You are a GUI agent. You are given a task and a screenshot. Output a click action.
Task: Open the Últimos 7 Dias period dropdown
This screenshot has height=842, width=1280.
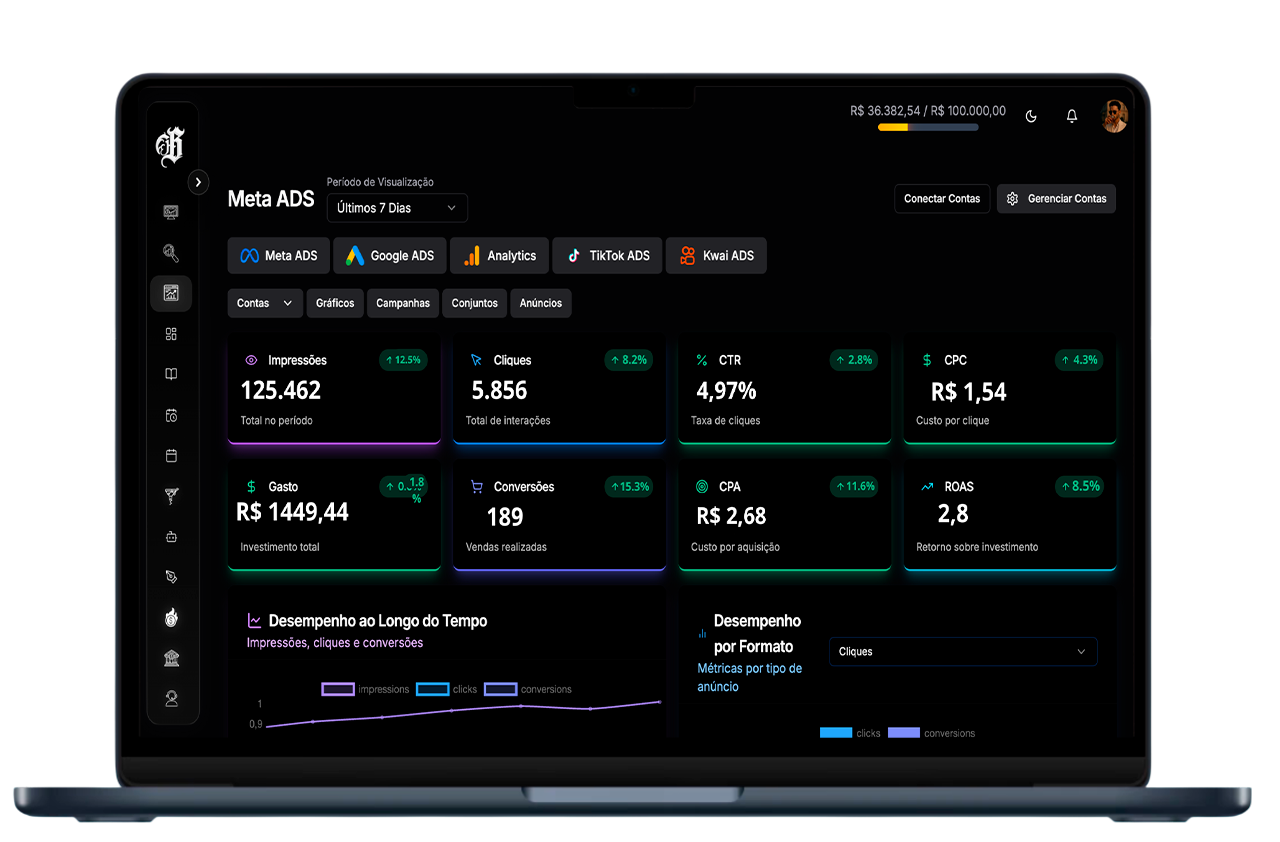coord(397,208)
